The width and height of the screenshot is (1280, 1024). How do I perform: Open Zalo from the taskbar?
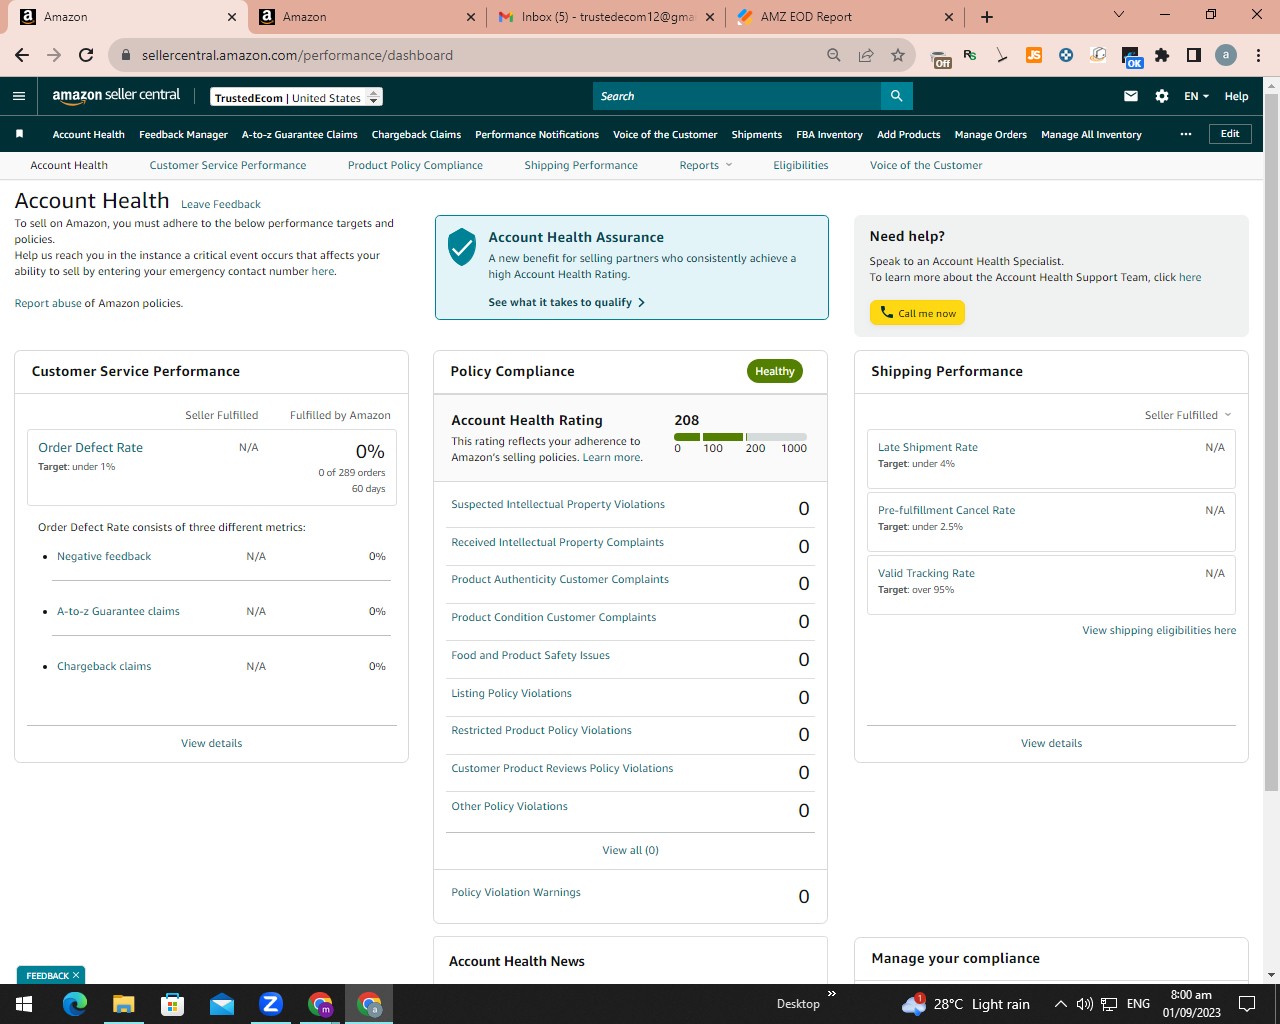click(x=271, y=1004)
